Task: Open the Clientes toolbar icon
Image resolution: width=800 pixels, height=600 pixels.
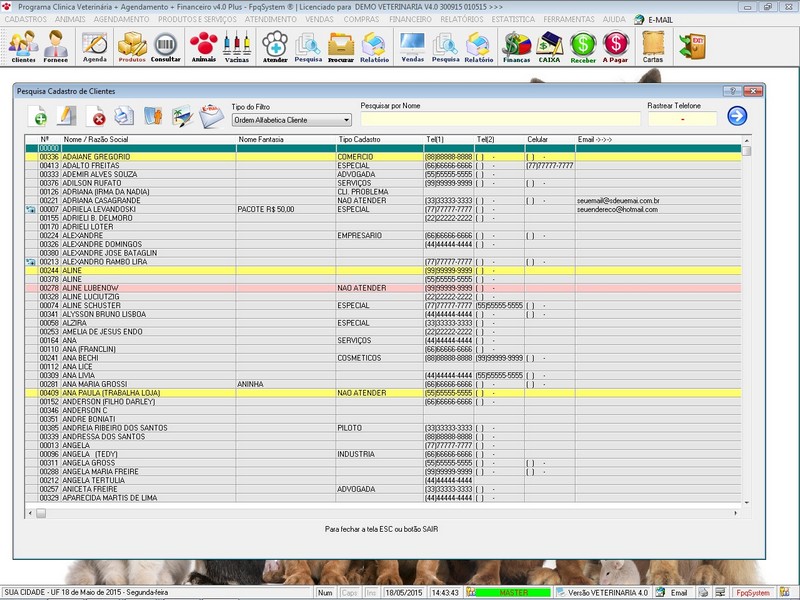Action: click(x=23, y=46)
